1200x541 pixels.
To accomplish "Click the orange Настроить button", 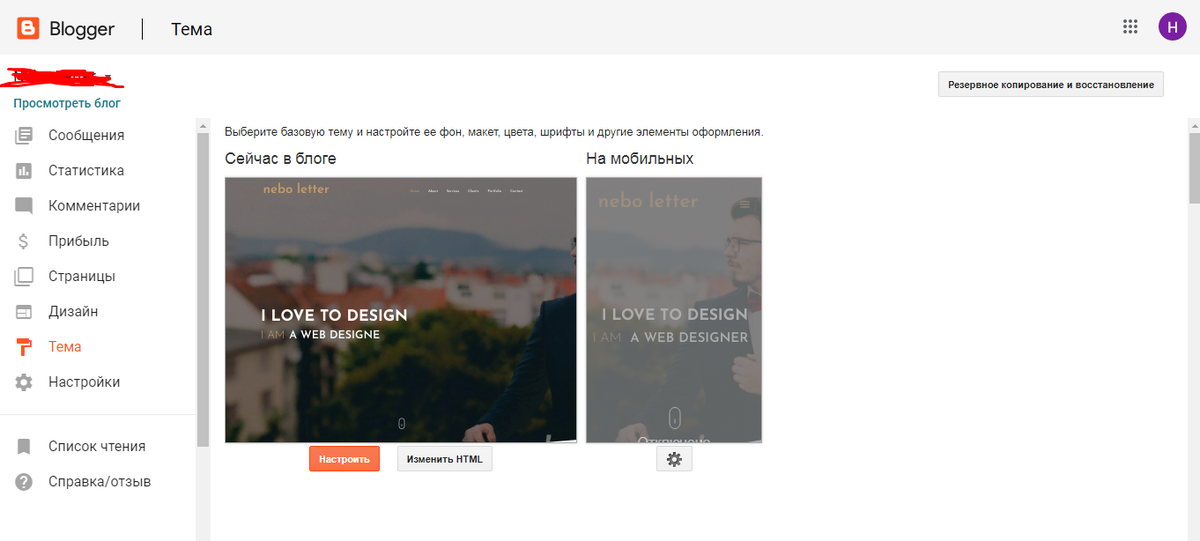I will [344, 459].
